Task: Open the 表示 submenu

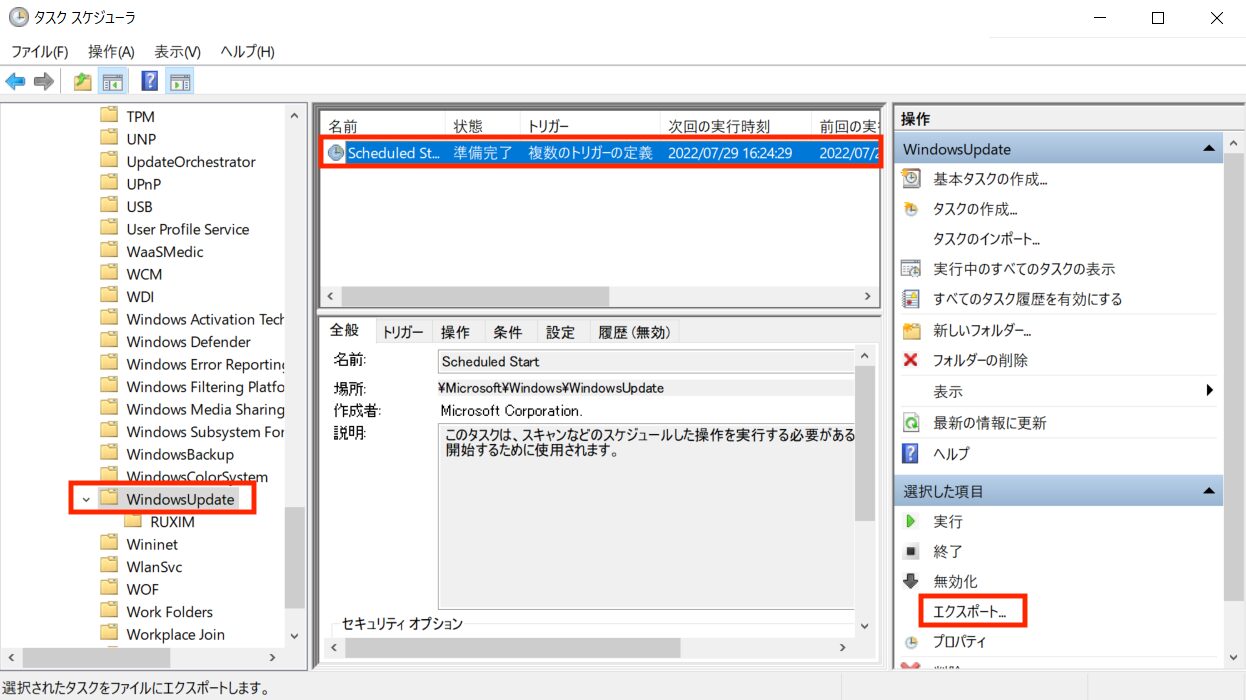Action: coord(947,390)
